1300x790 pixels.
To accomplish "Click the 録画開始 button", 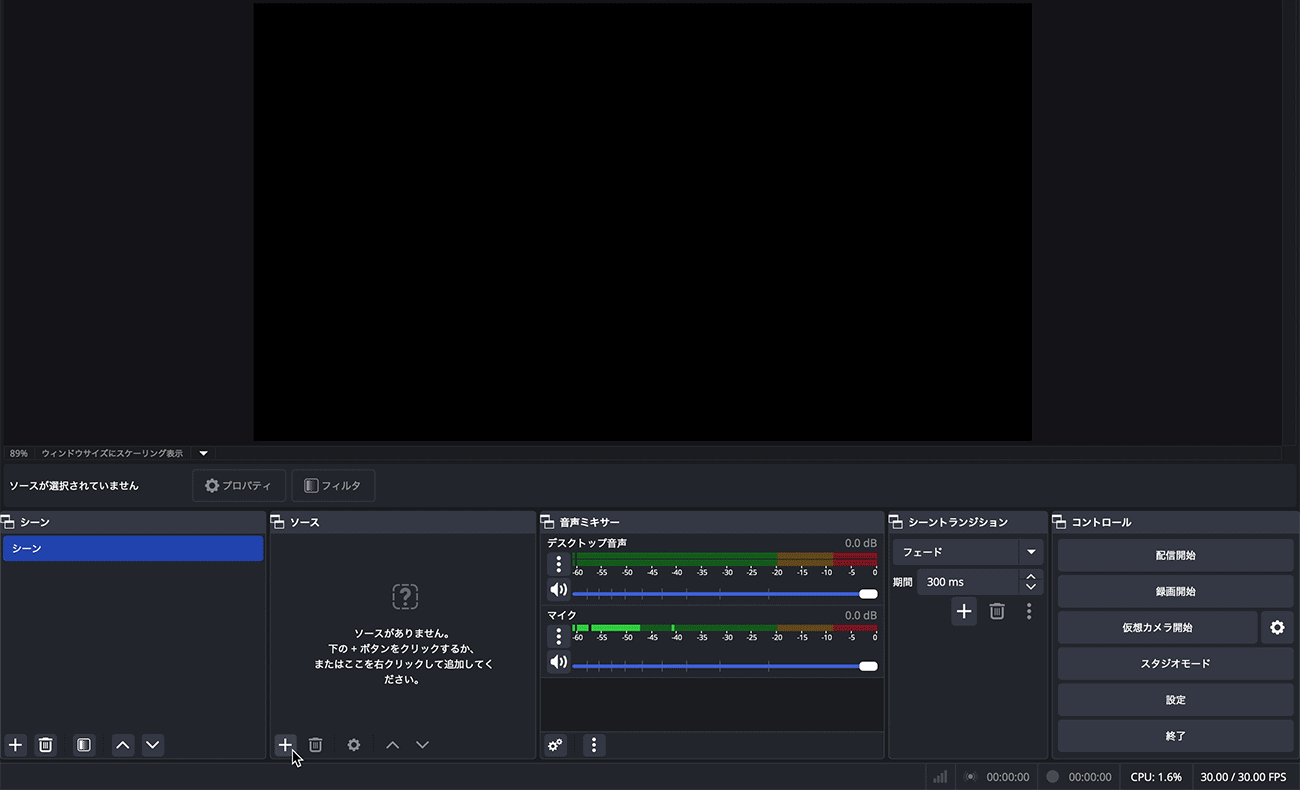I will (1175, 591).
